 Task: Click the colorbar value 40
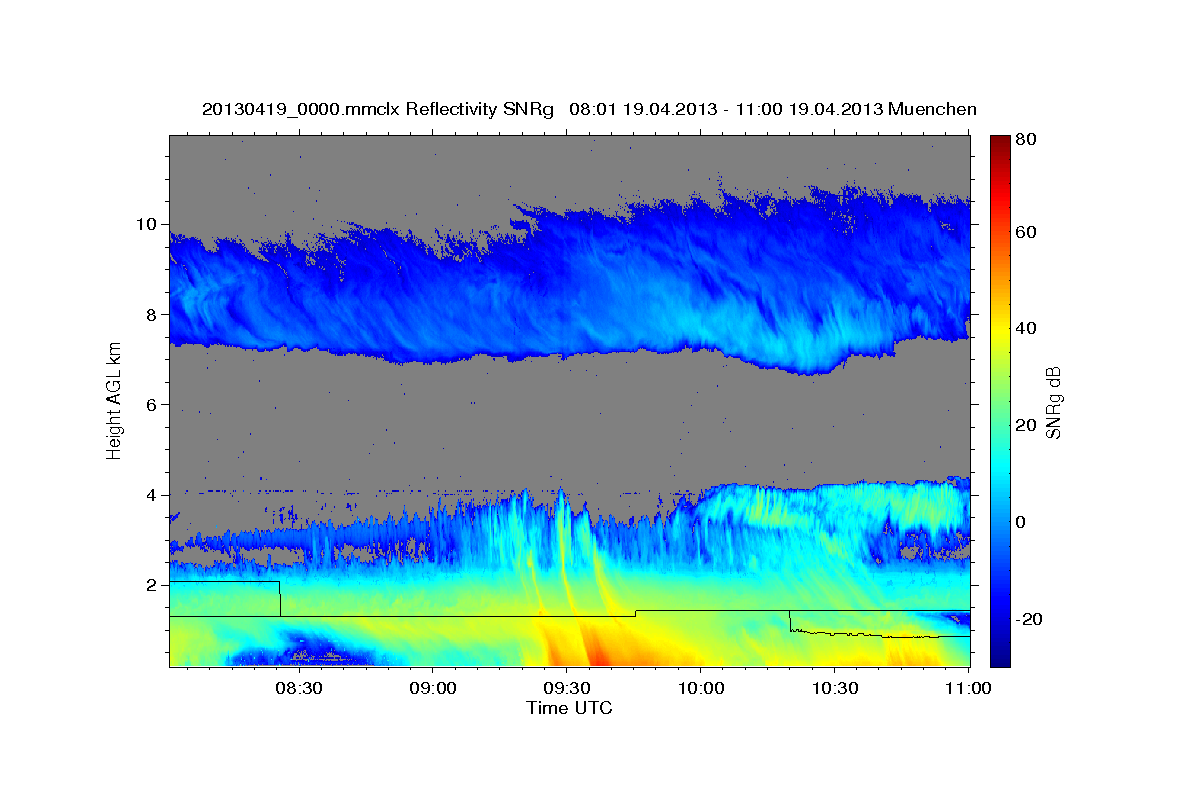[x=1026, y=328]
